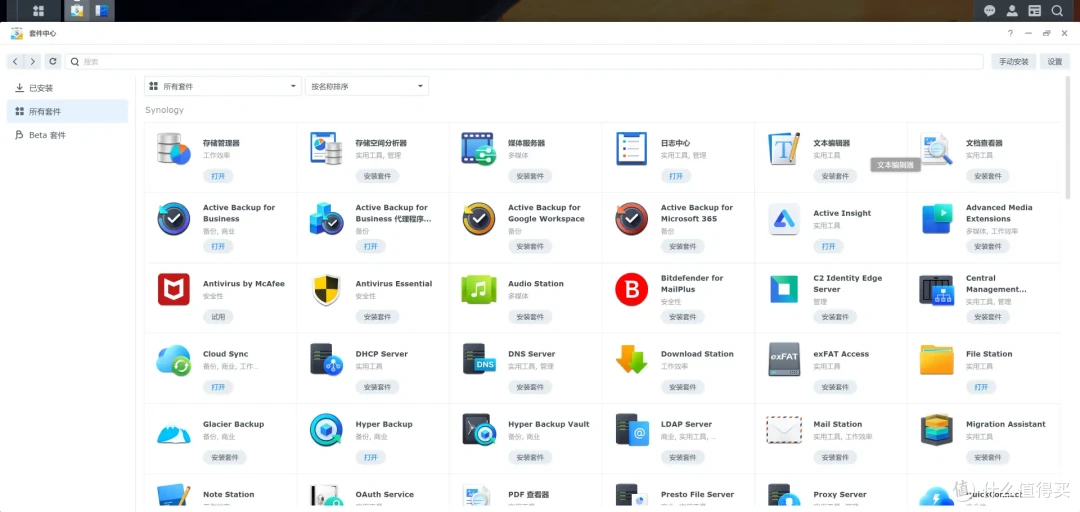This screenshot has height=512, width=1080.
Task: Click the Advanced Media Extensions icon
Action: point(937,219)
